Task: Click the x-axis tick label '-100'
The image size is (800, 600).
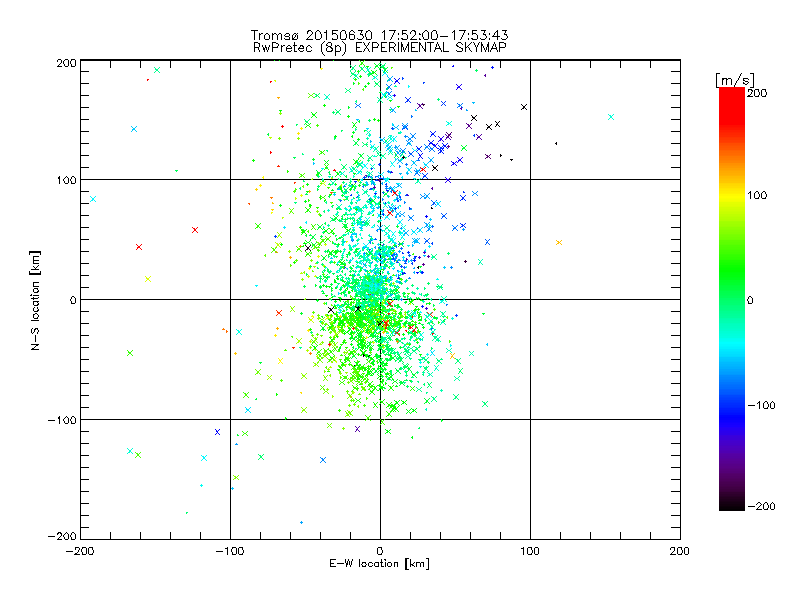Action: pyautogui.click(x=230, y=551)
